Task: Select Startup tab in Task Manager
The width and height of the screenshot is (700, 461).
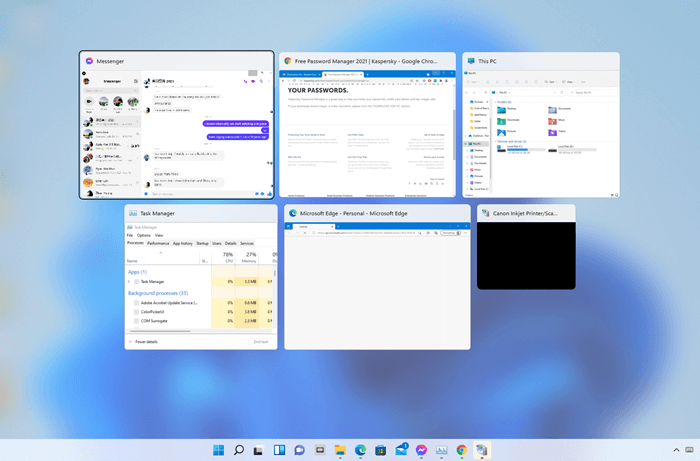Action: click(202, 243)
